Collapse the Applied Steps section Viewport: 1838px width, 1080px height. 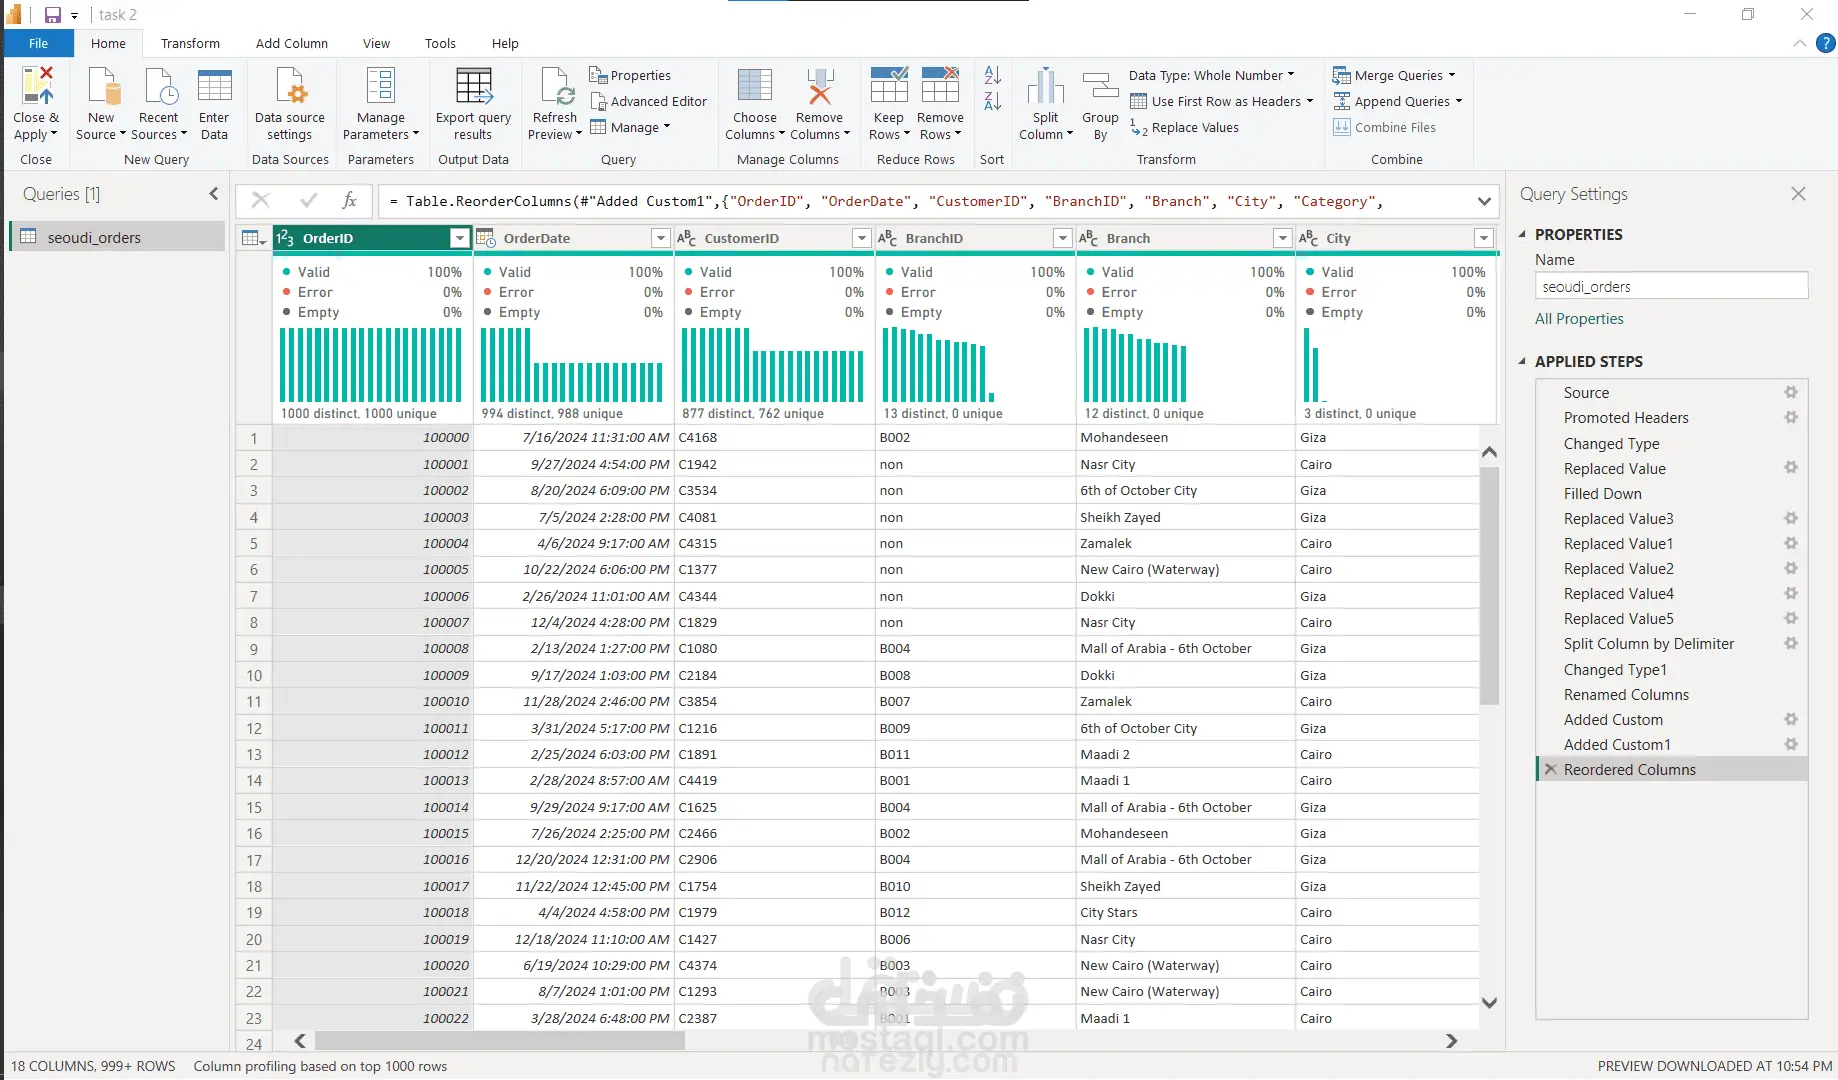click(x=1522, y=361)
